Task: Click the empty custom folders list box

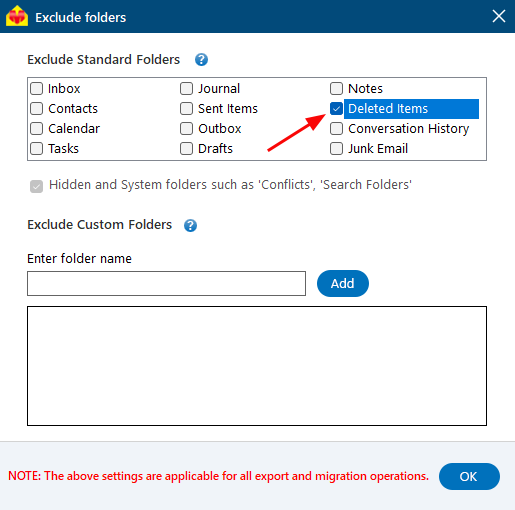Action: coord(257,366)
